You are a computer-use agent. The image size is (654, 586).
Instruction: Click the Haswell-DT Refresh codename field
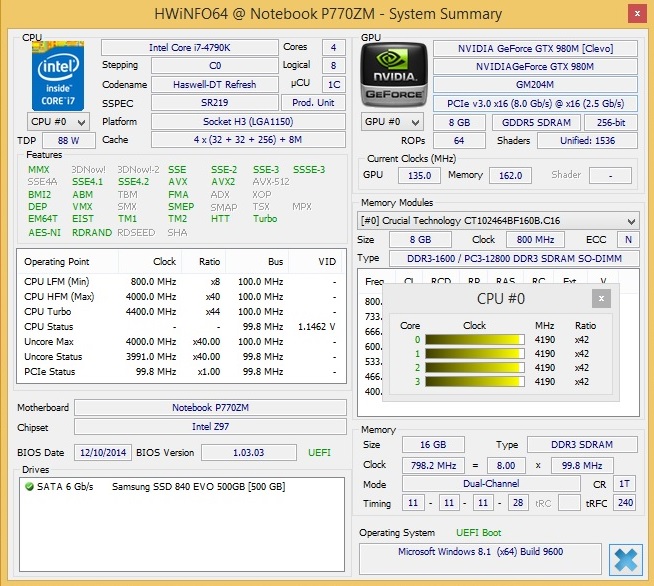(215, 84)
